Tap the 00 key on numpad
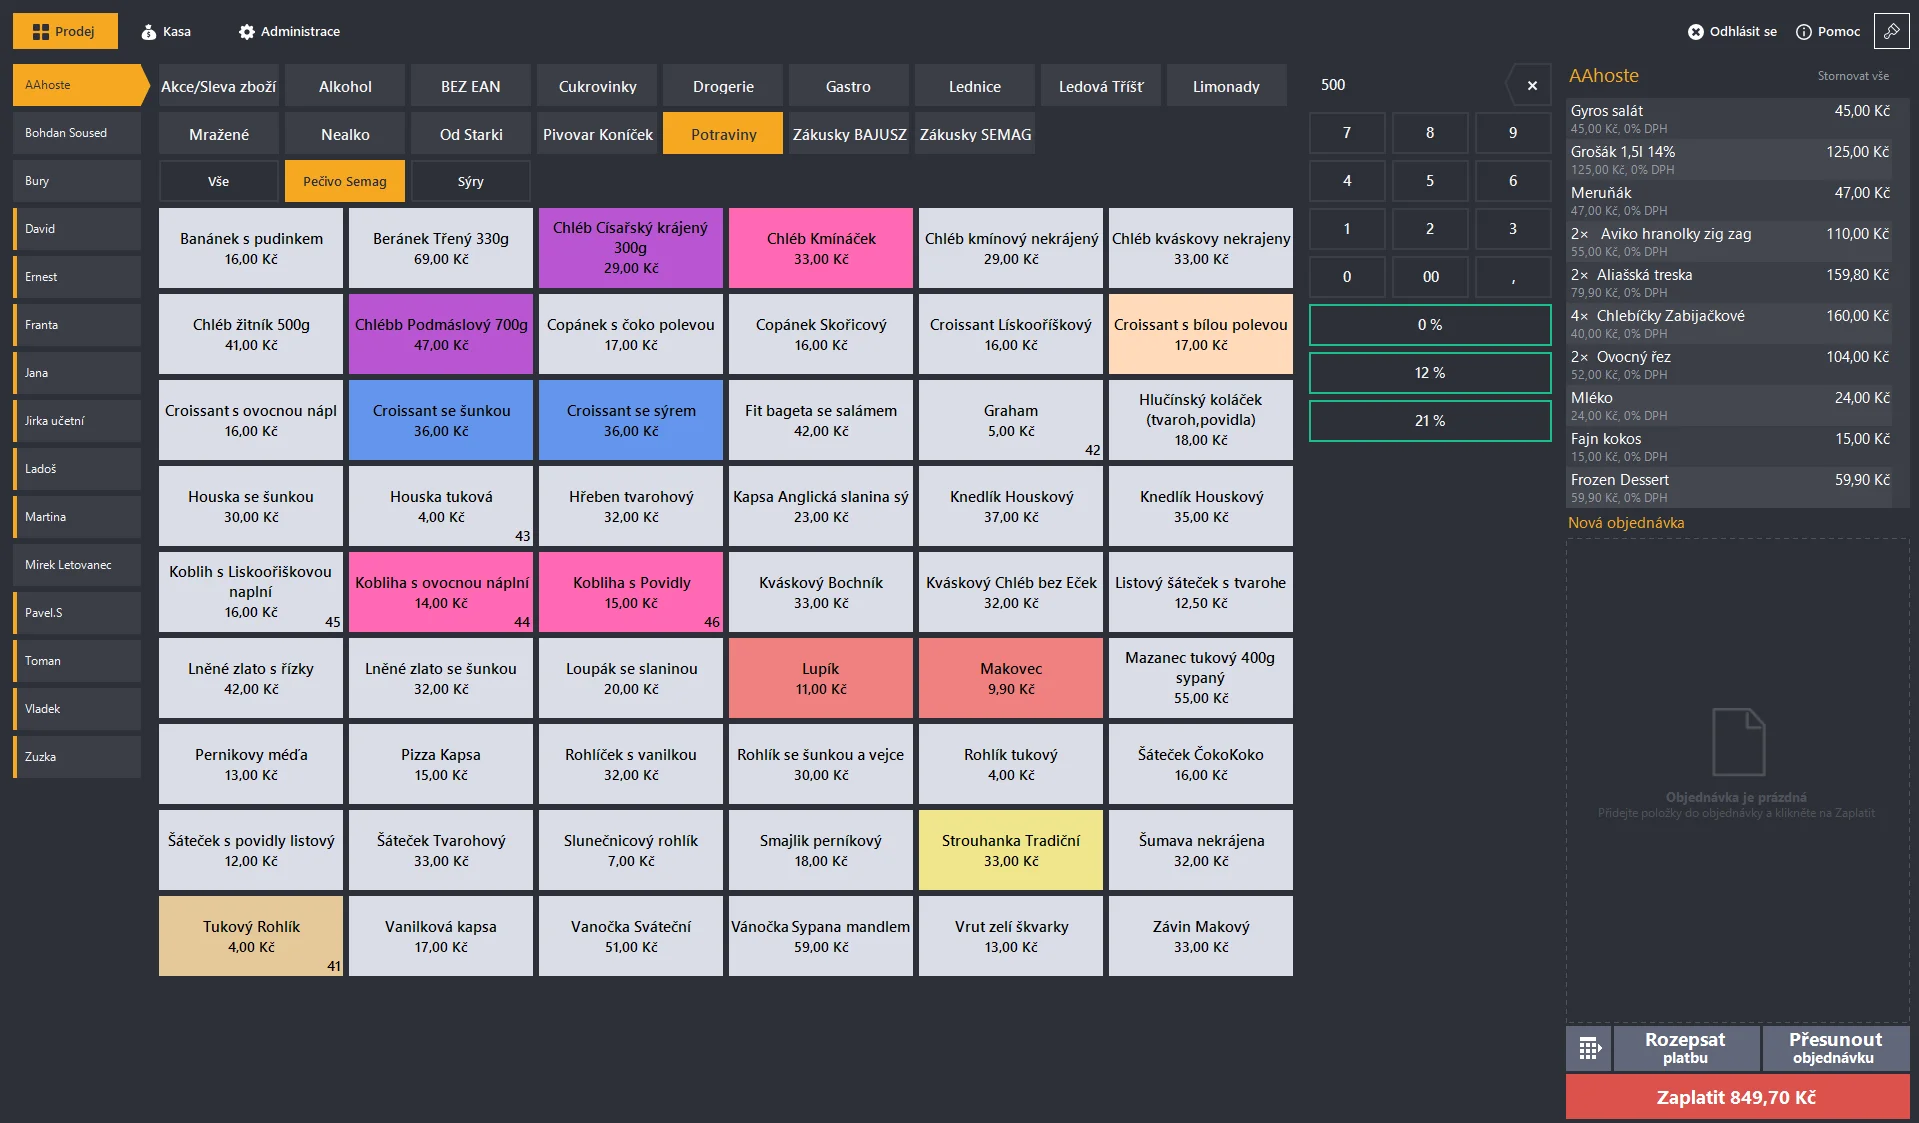The width and height of the screenshot is (1919, 1123). point(1430,277)
